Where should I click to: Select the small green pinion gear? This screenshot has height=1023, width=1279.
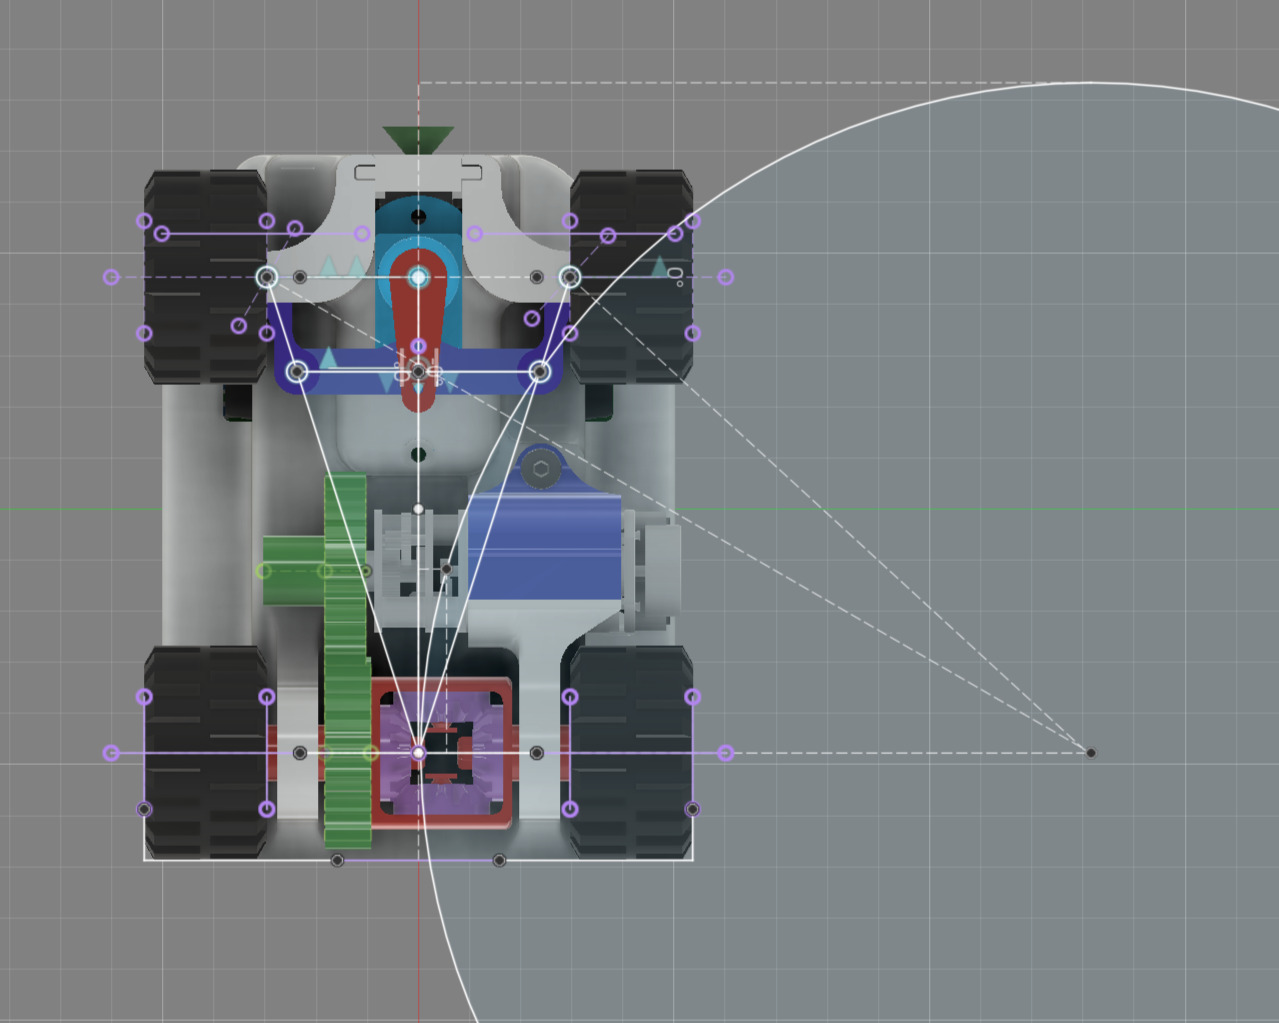(293, 571)
